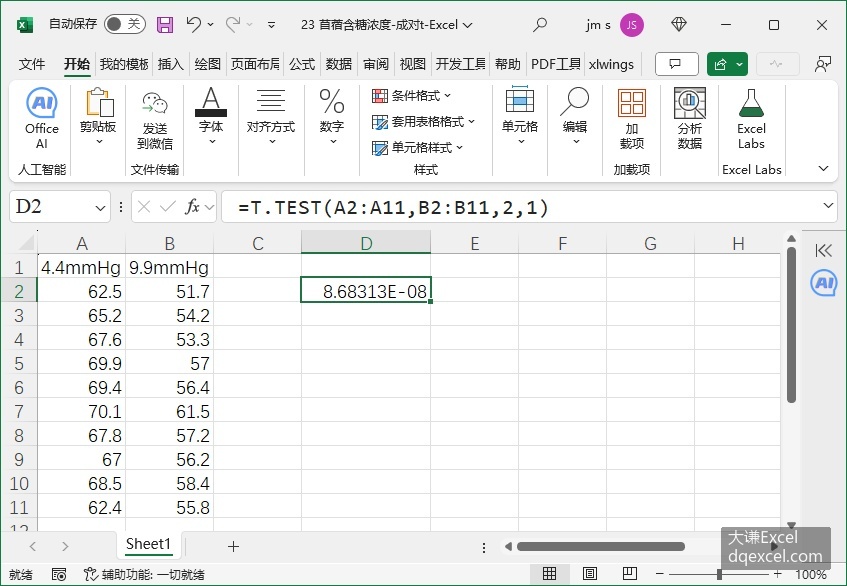
Task: Click the Insert Function fx icon
Action: tap(192, 206)
